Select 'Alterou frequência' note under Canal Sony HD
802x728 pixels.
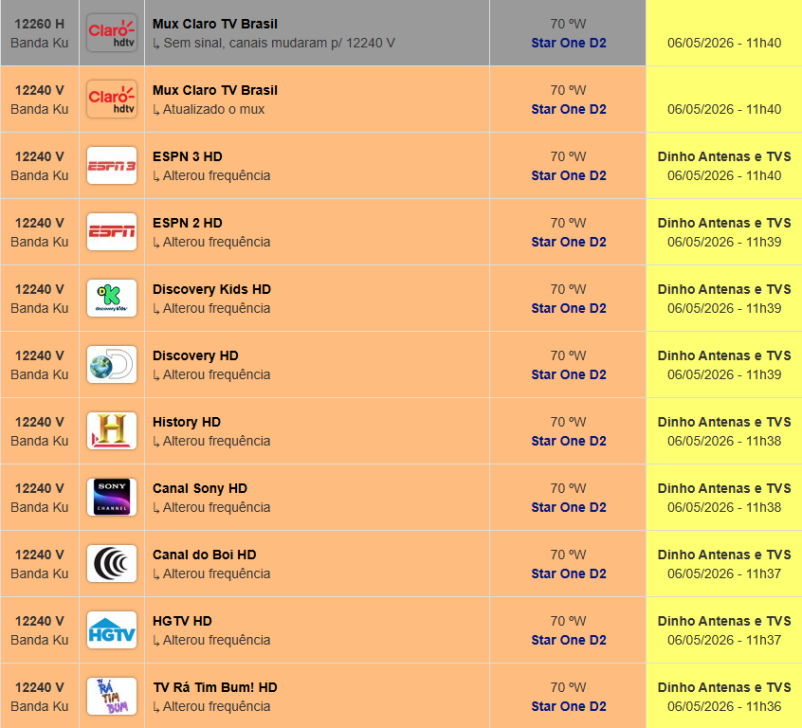tap(216, 508)
